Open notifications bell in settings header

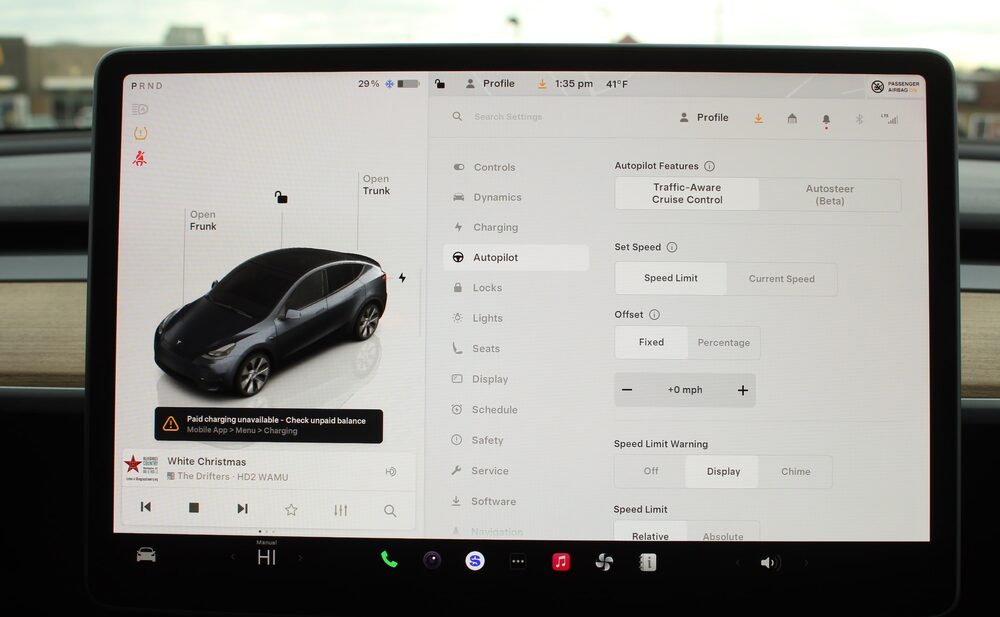[826, 119]
